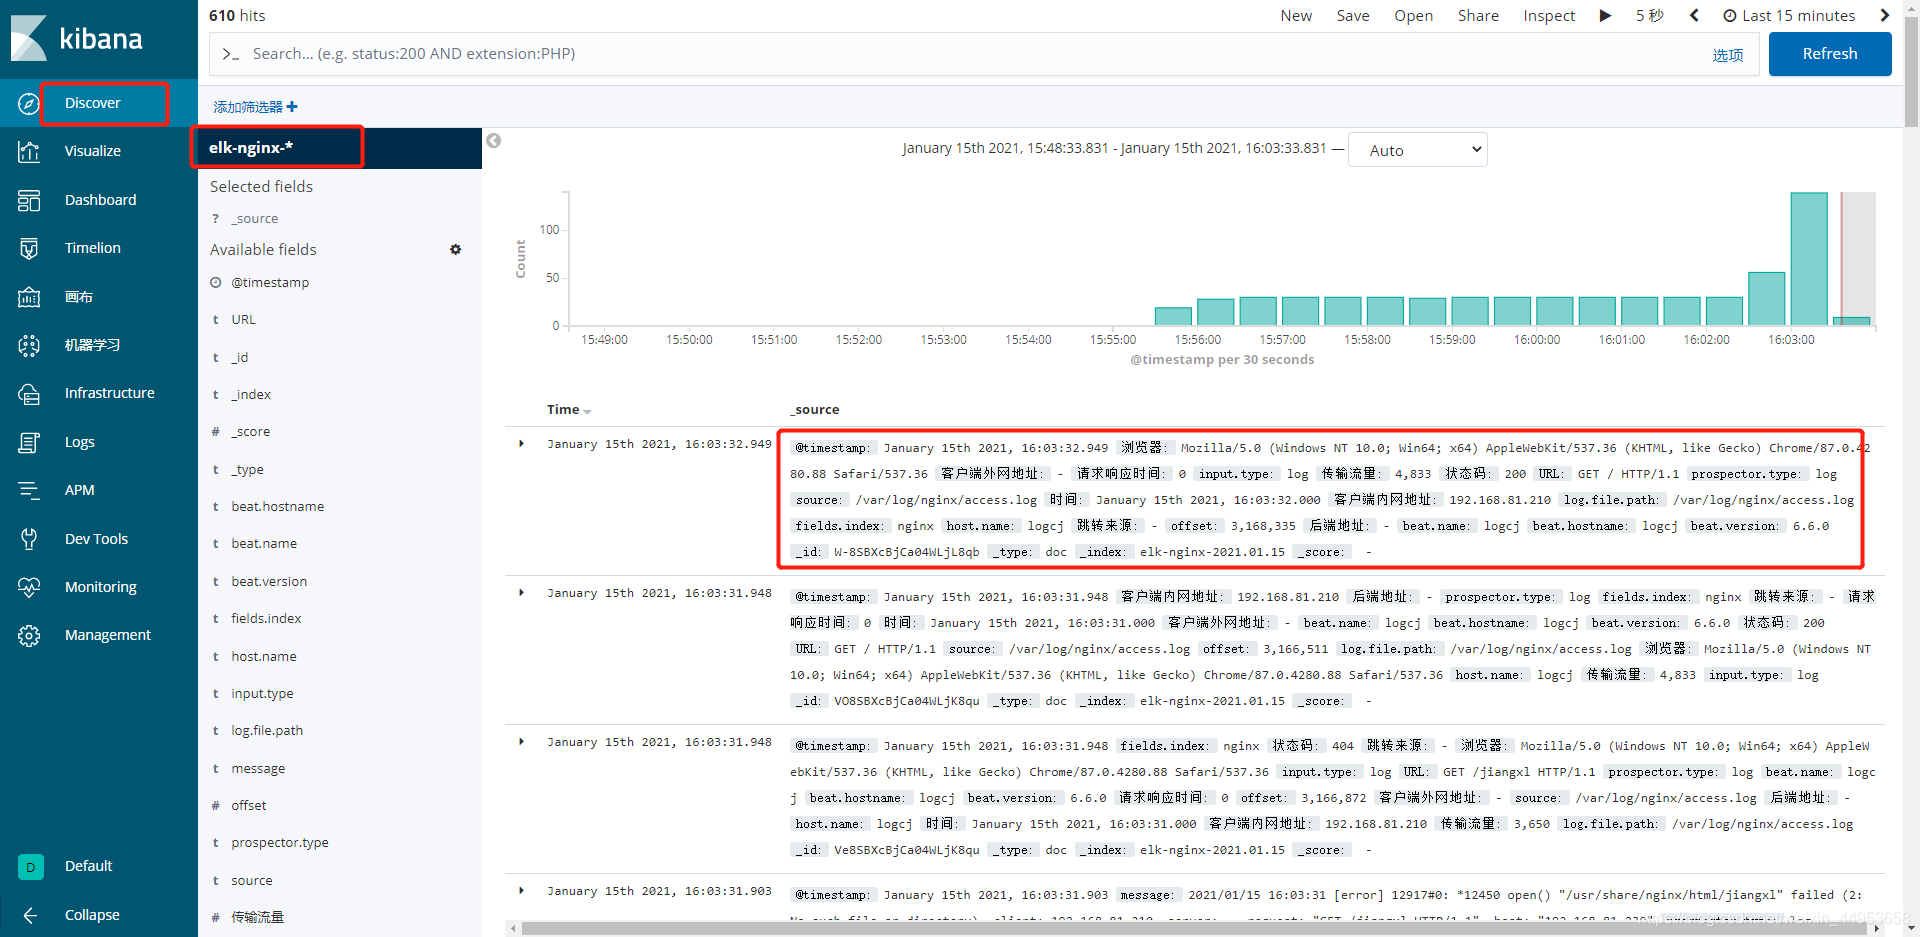Open Timelion from the sidebar icon
Image resolution: width=1920 pixels, height=937 pixels.
click(29, 248)
